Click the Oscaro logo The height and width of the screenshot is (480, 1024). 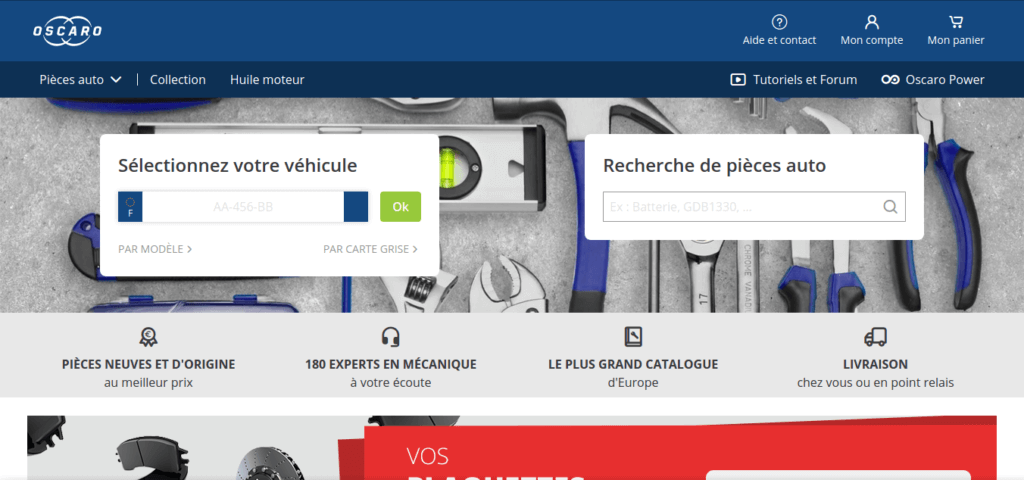click(67, 31)
